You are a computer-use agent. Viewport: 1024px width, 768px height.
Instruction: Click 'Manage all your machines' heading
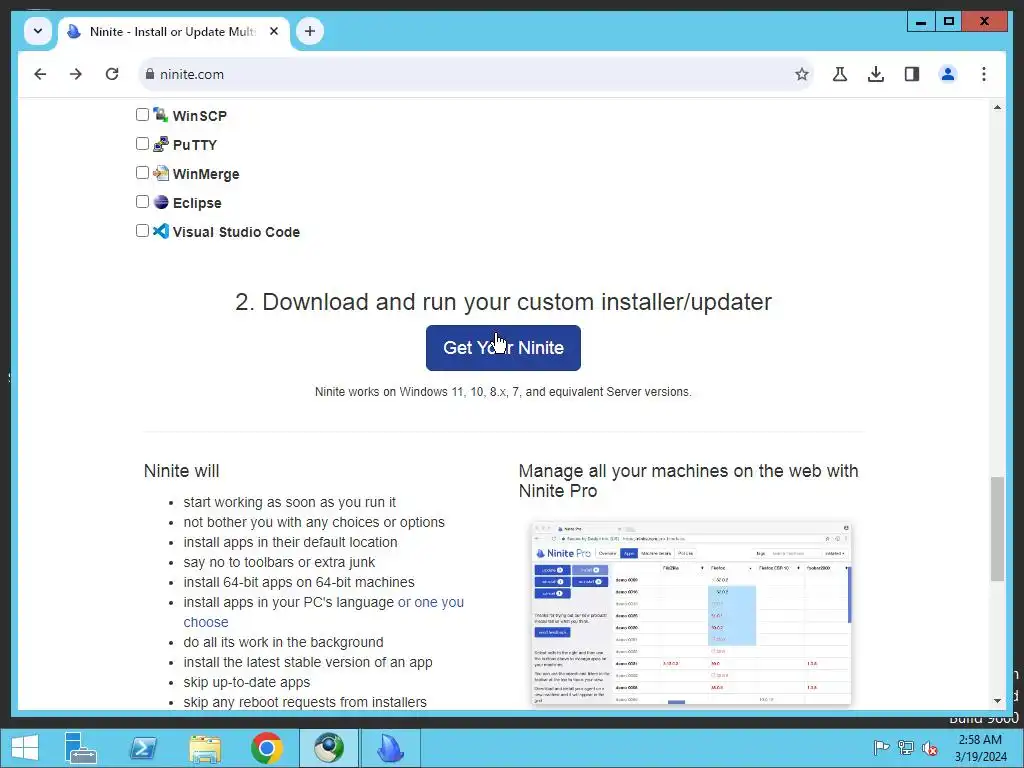pyautogui.click(x=688, y=481)
